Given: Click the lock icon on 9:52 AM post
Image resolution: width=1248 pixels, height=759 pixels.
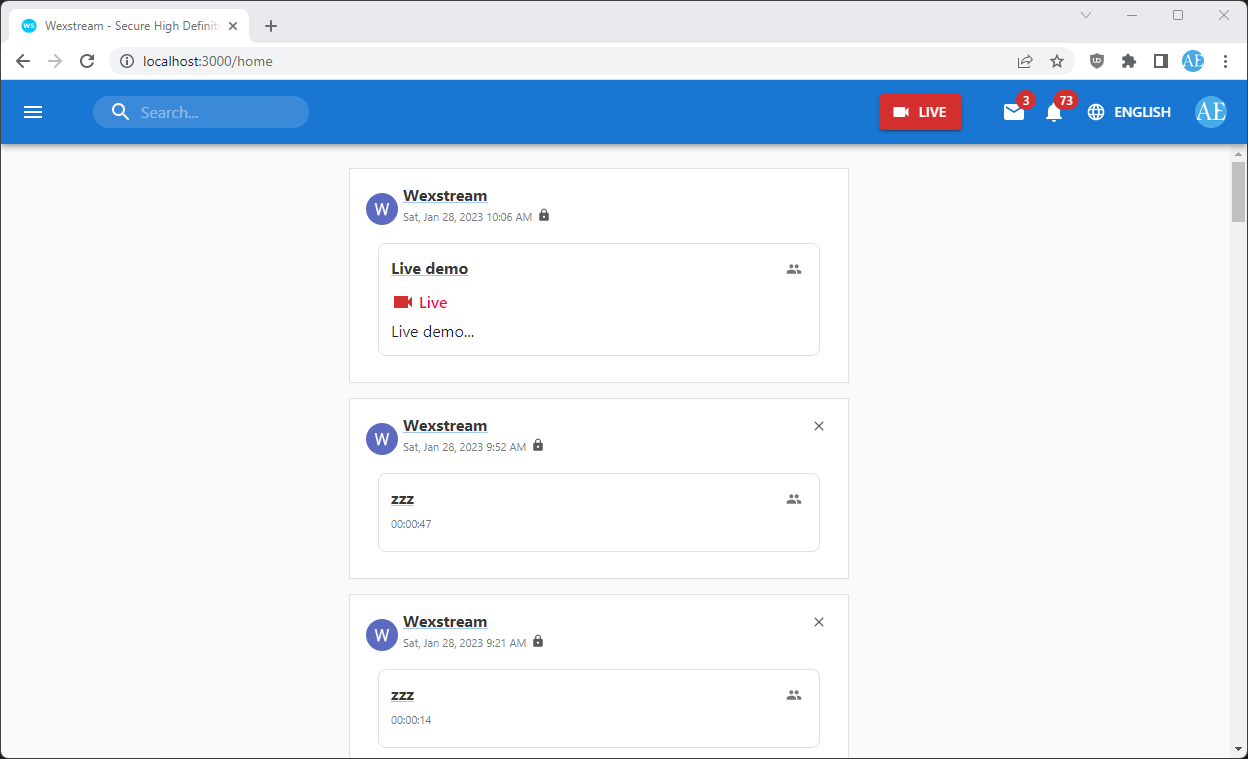Looking at the screenshot, I should (538, 445).
